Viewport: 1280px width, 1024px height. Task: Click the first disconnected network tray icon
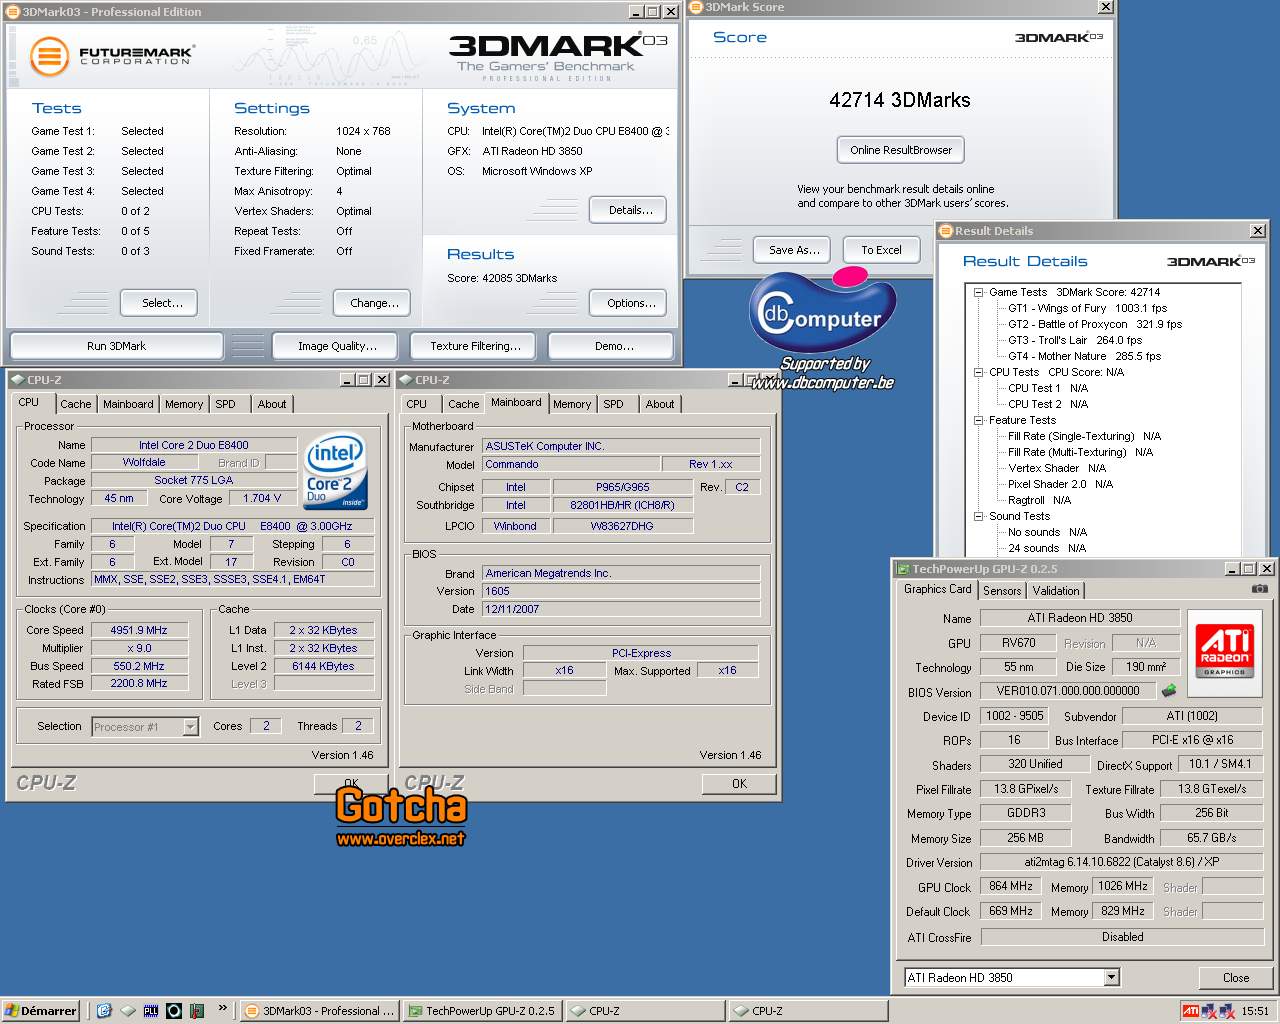1210,1011
